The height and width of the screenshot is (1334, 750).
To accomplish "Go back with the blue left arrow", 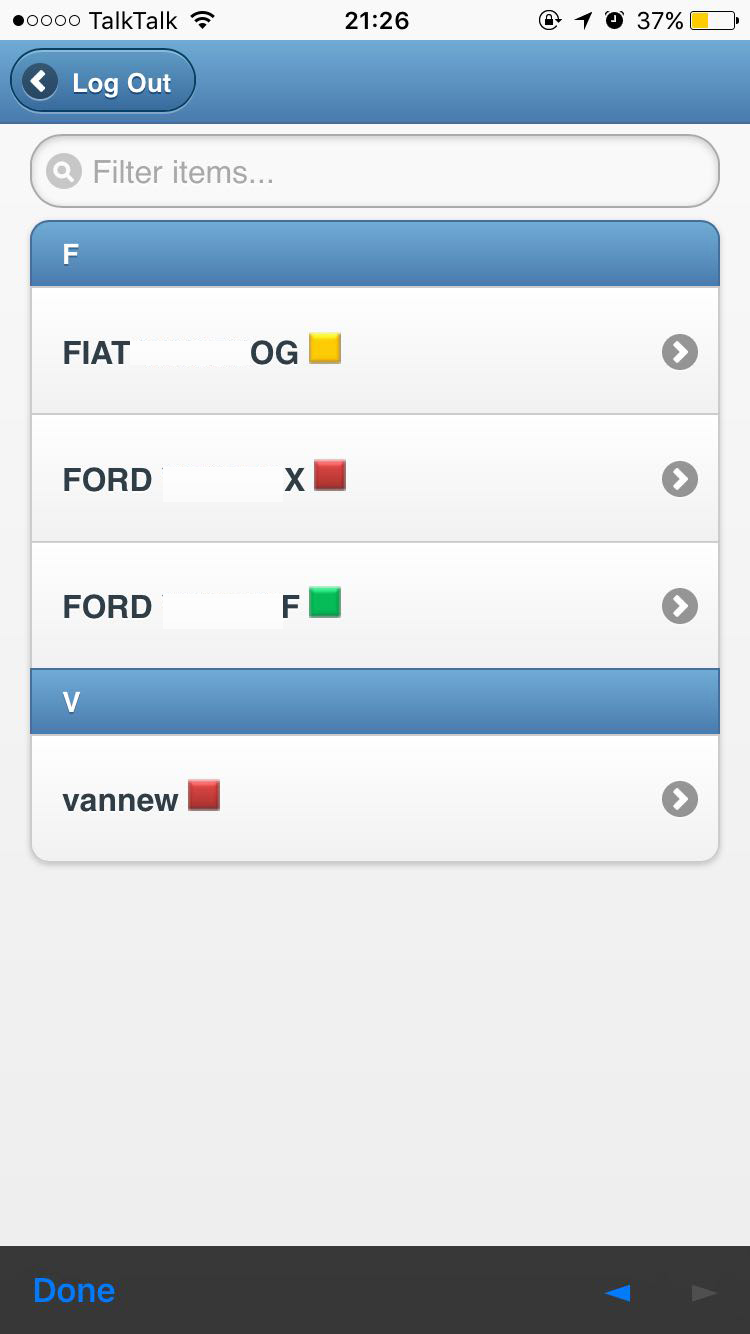I will pyautogui.click(x=618, y=1293).
